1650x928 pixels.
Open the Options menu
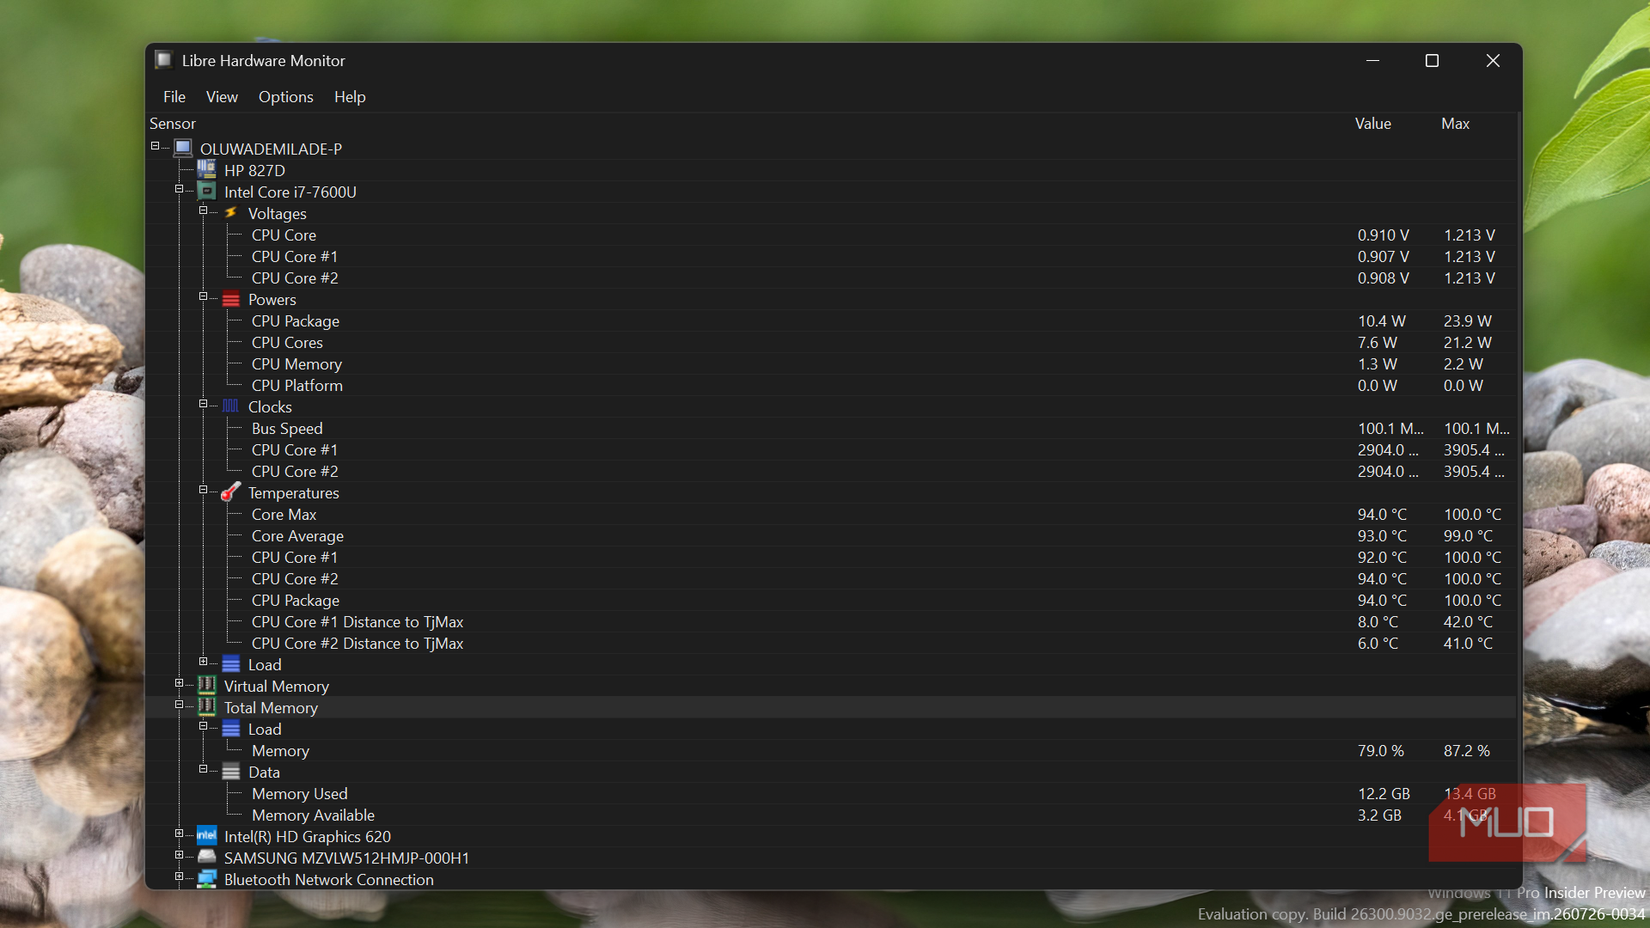286,97
